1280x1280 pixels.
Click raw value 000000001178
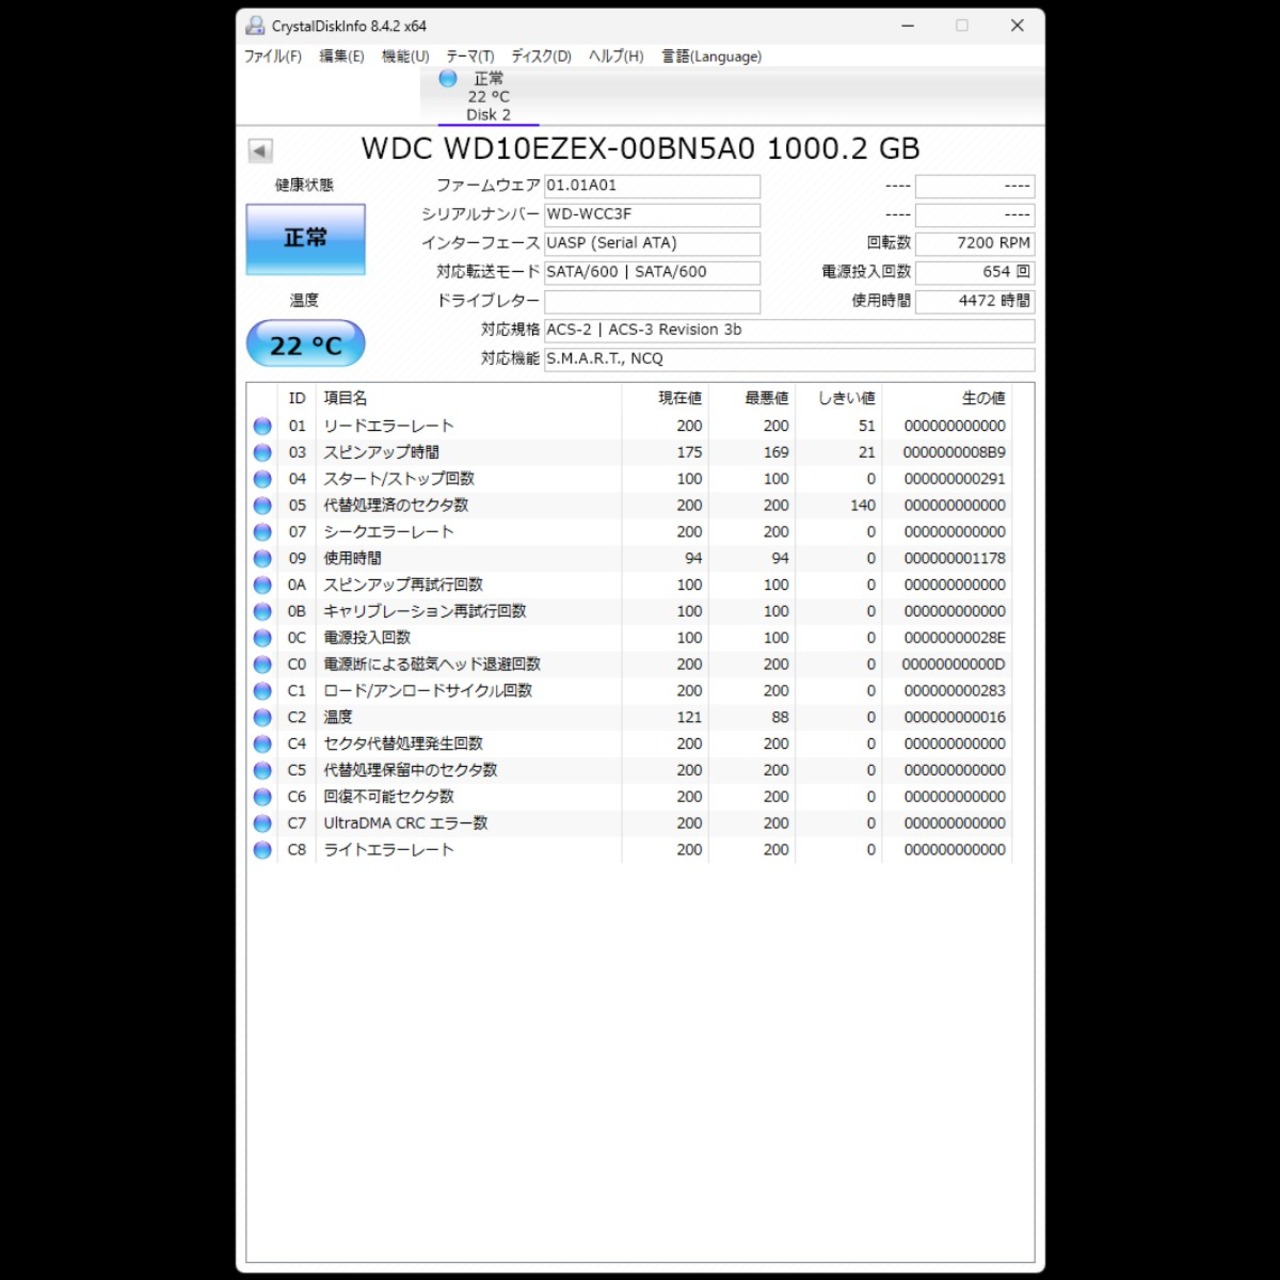coord(954,558)
